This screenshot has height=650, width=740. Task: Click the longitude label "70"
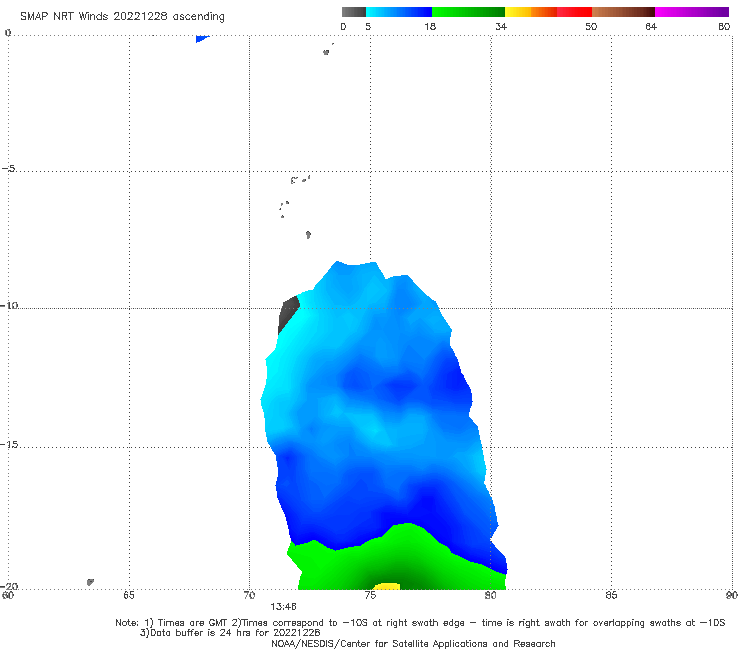(249, 595)
